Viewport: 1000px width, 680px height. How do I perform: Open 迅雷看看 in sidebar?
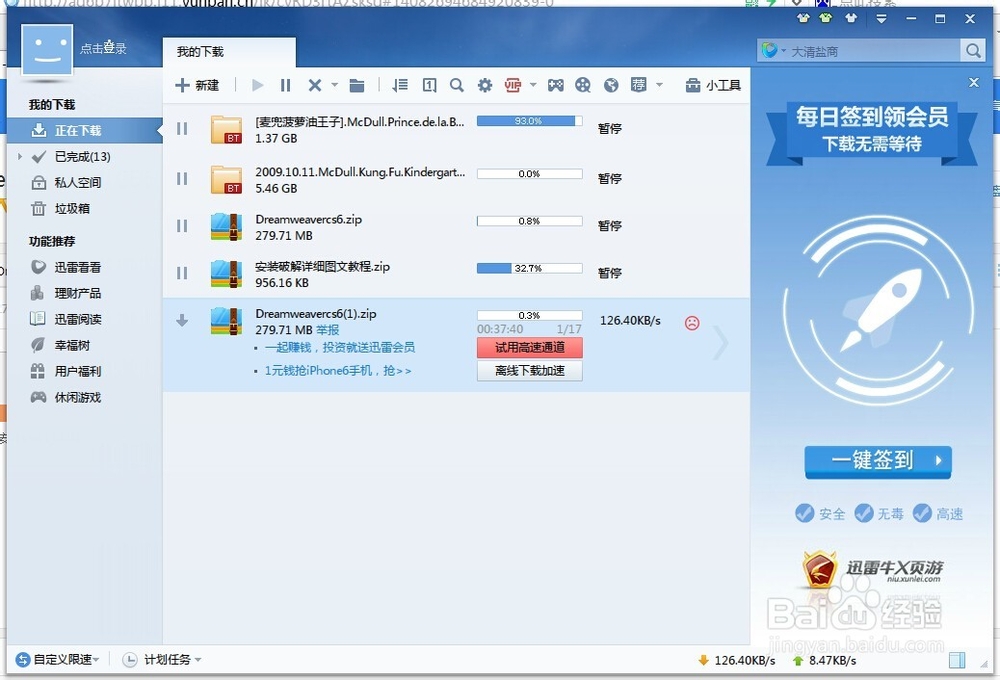point(66,267)
